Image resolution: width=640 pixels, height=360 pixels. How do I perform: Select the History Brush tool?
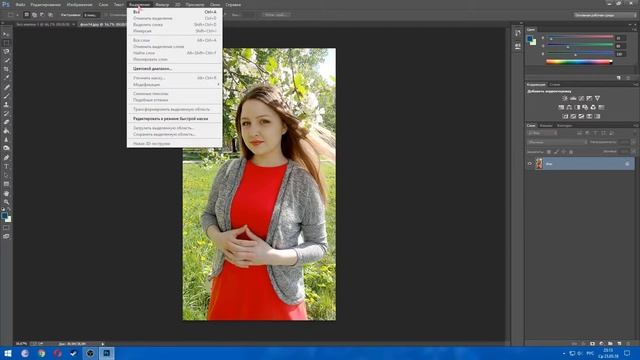pos(6,113)
